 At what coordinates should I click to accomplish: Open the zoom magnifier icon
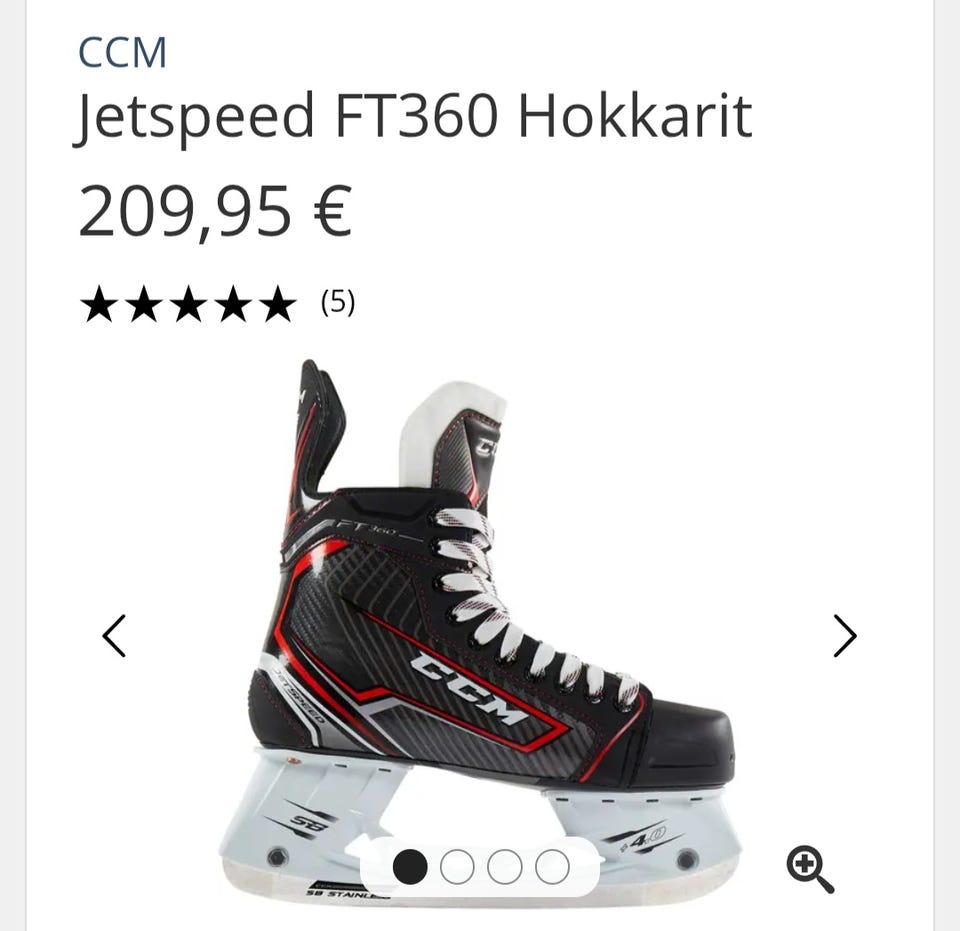tap(809, 869)
